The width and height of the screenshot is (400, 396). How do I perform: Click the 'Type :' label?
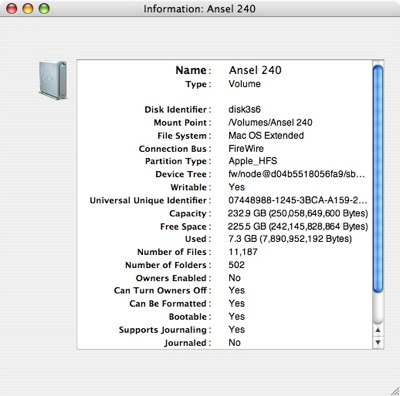point(198,84)
